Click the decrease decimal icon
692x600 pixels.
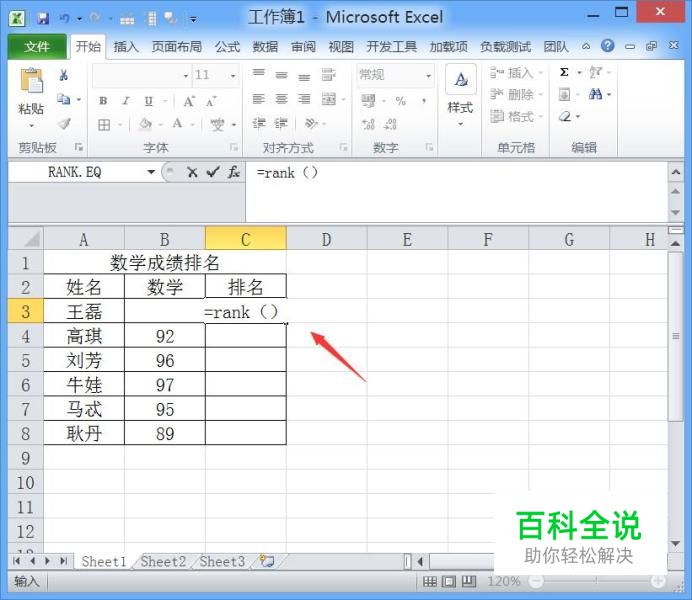tap(391, 124)
